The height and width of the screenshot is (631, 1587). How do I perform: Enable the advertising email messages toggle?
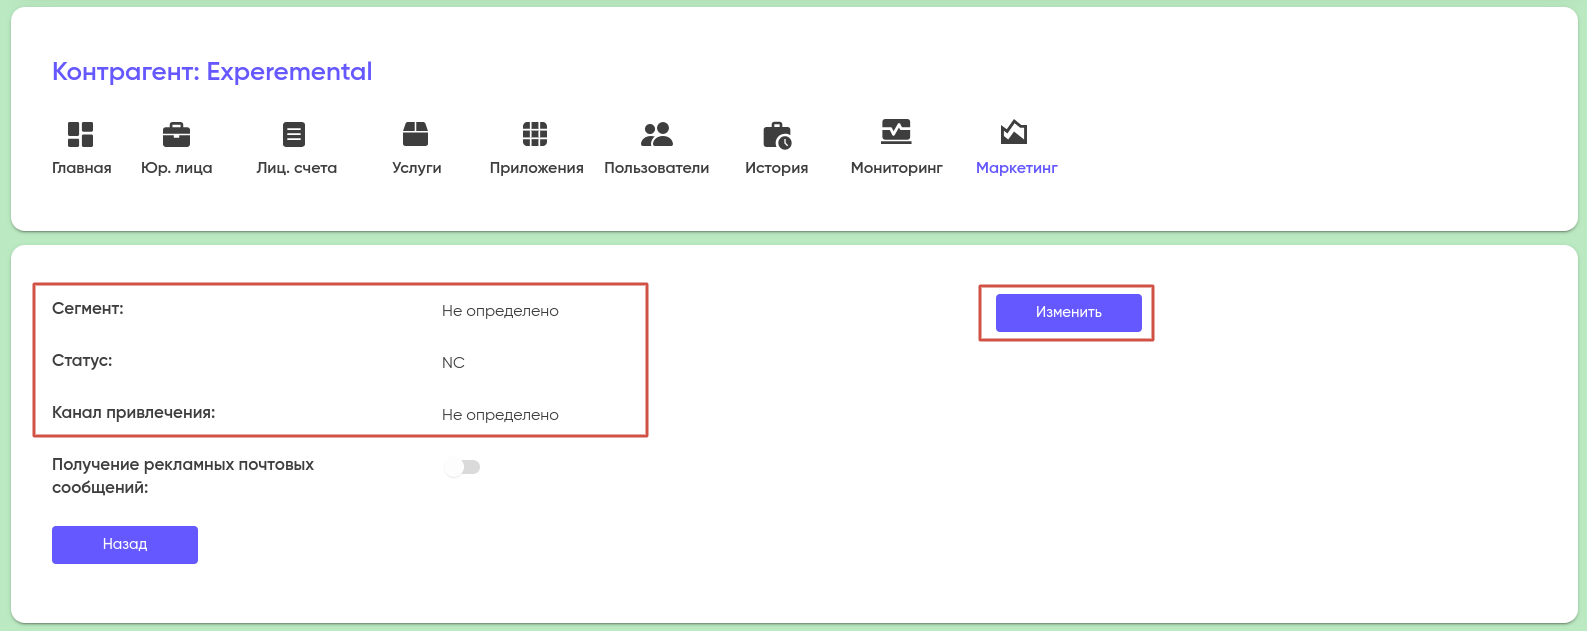462,467
